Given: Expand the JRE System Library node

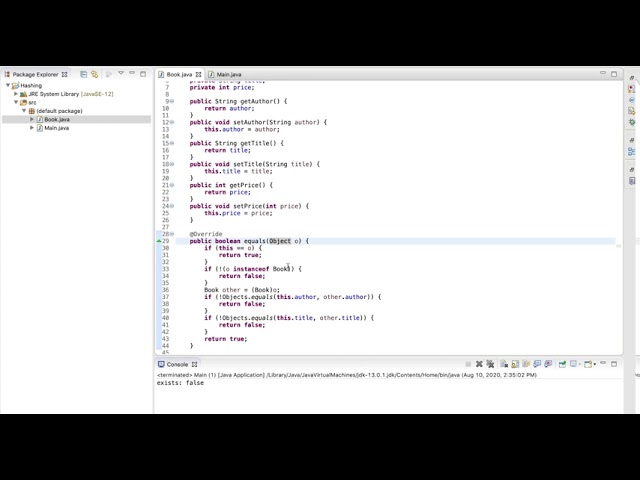Looking at the screenshot, I should coord(16,94).
